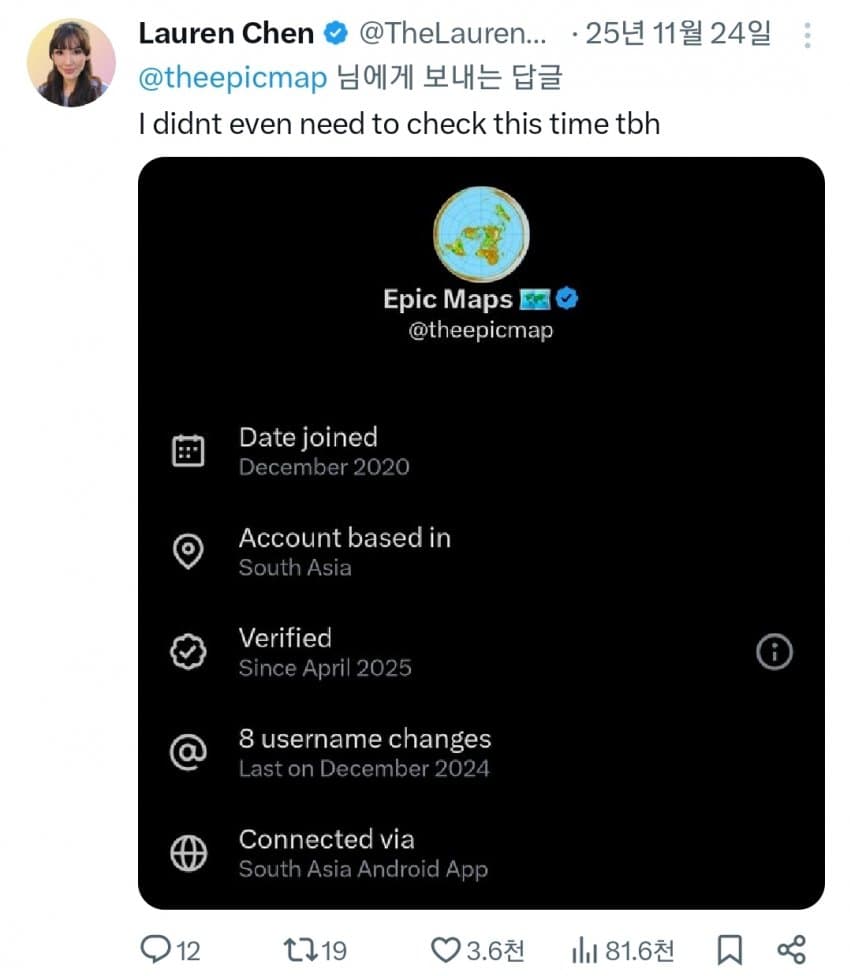850x976 pixels.
Task: Click the info icon next to Verified
Action: [774, 653]
